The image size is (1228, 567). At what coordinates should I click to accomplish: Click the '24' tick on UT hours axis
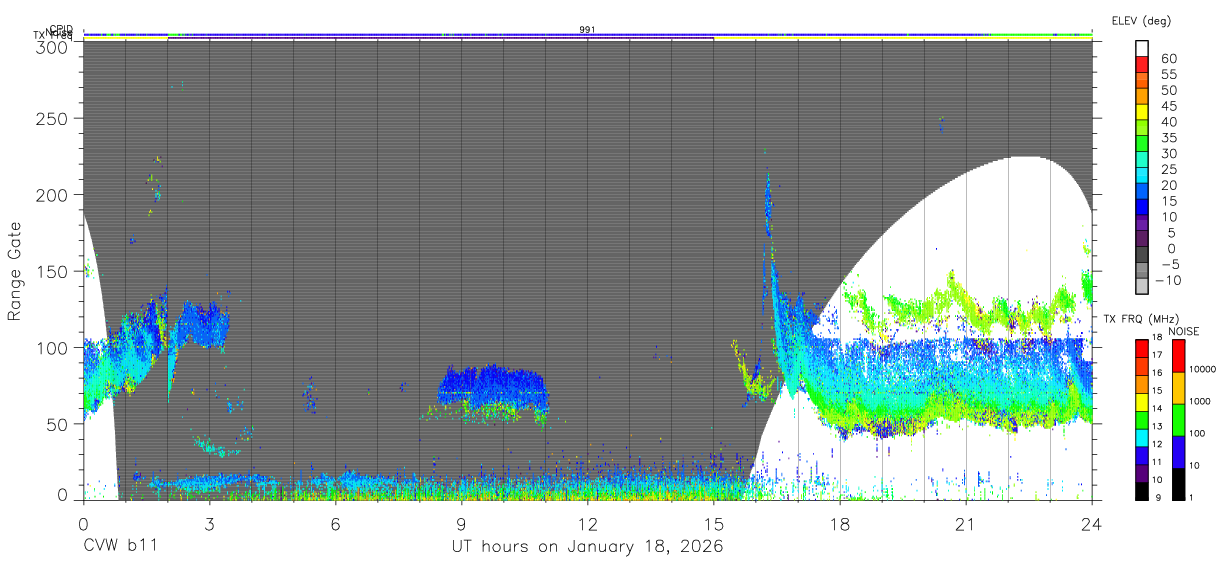[1091, 523]
